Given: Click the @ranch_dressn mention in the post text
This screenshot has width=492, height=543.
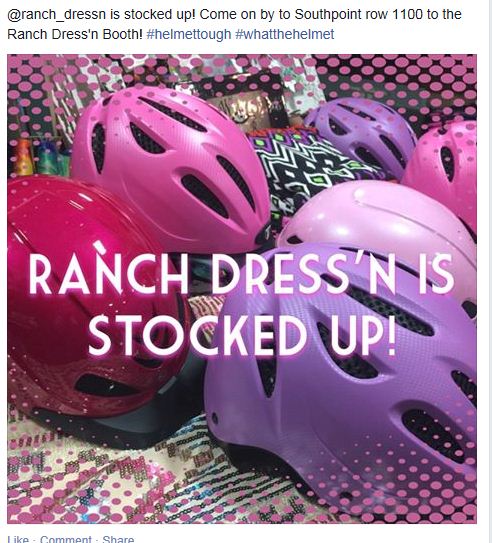Looking at the screenshot, I should pyautogui.click(x=57, y=15).
